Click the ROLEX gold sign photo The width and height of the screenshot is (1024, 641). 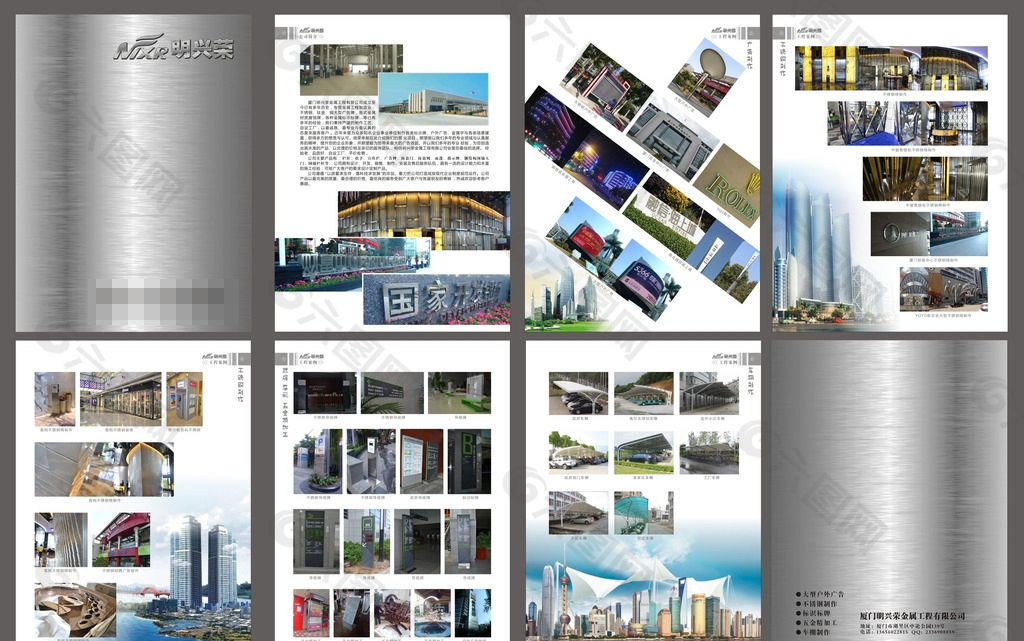(x=729, y=187)
